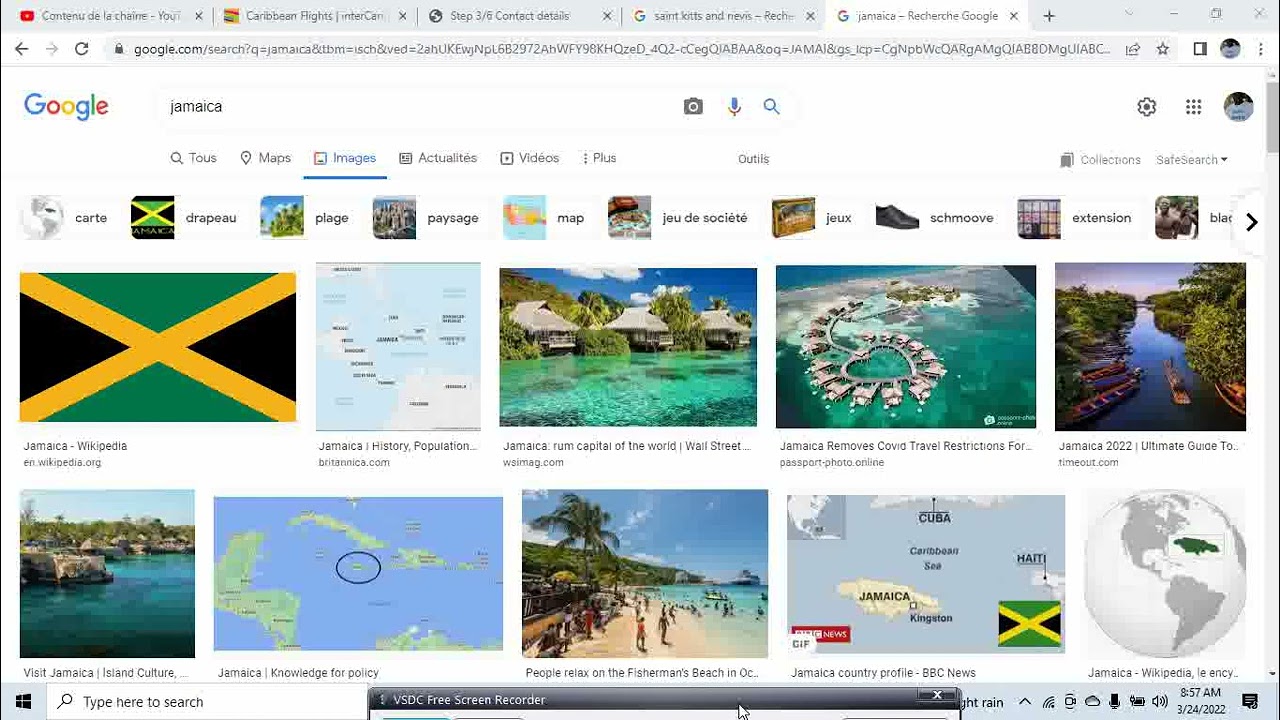This screenshot has height=720, width=1280.
Task: Click the share page icon in address bar
Action: pos(1133,48)
